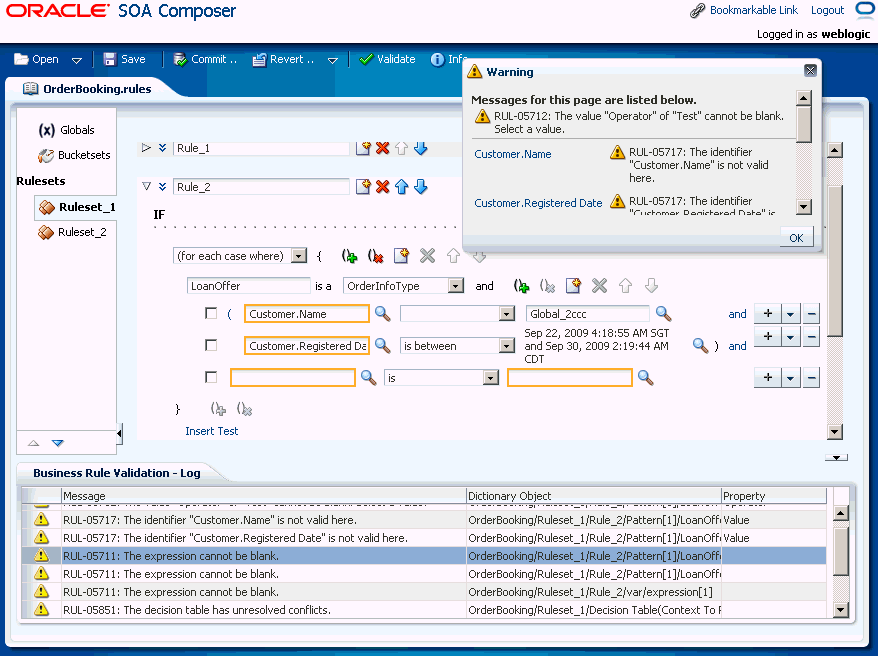The image size is (878, 656).
Task: Open the Bookmarkable Link
Action: point(754,10)
